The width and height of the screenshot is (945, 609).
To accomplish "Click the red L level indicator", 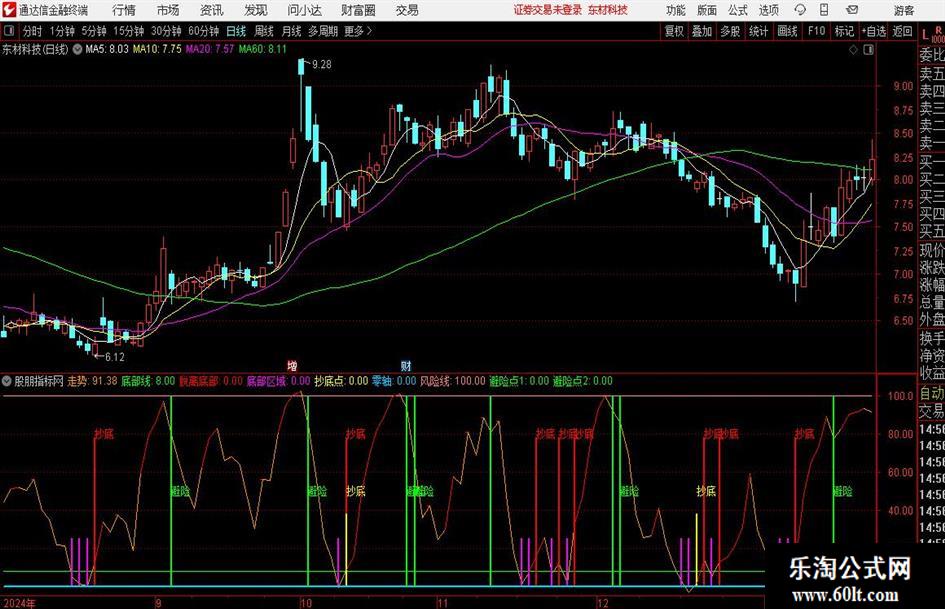I will click(925, 36).
